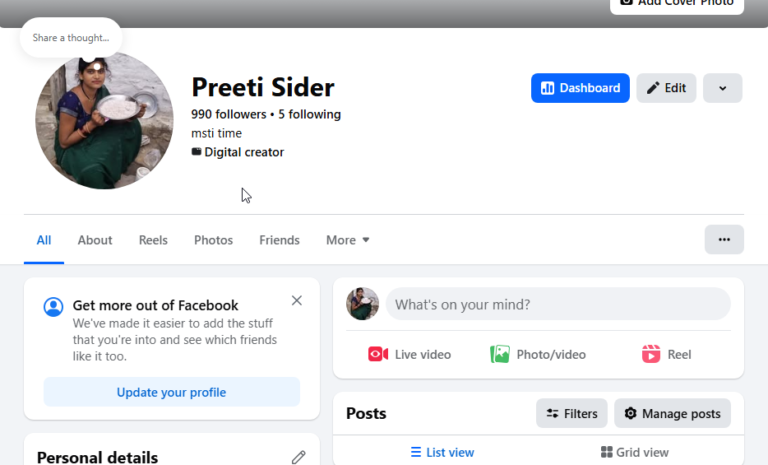Image resolution: width=768 pixels, height=465 pixels.
Task: Open the More tab dropdown
Action: point(348,240)
